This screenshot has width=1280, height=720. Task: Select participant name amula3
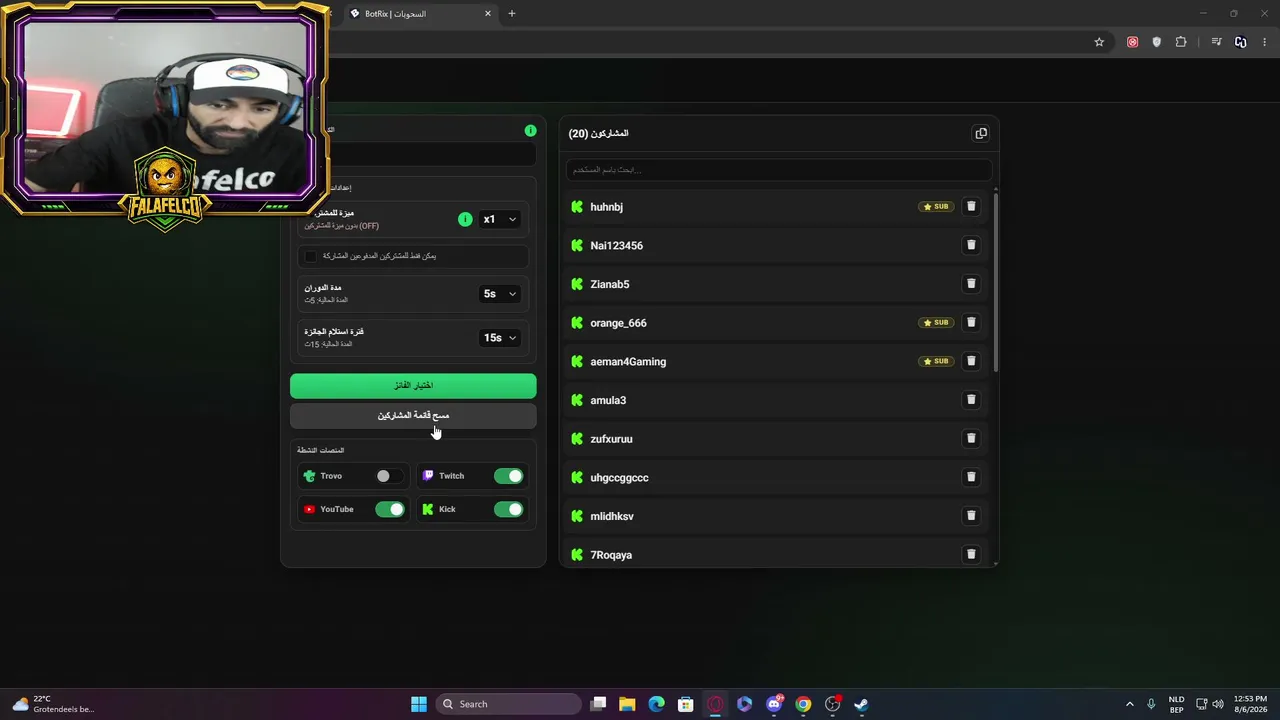click(608, 400)
